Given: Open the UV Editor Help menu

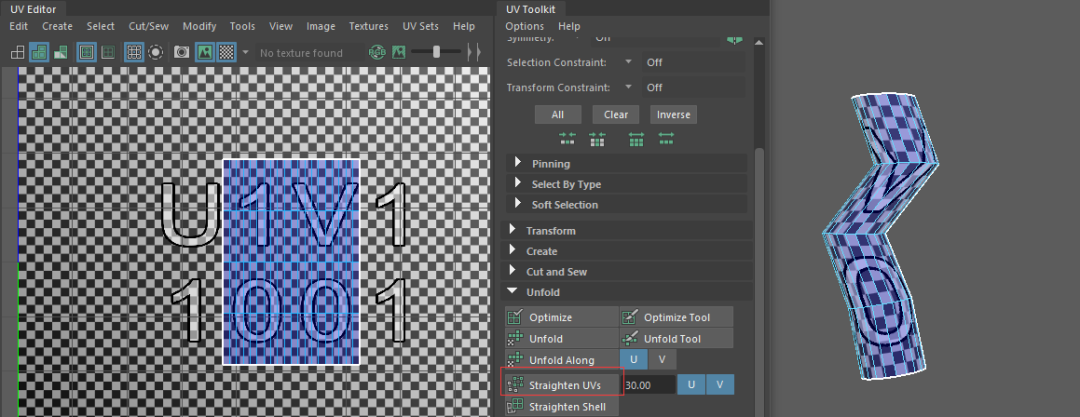Looking at the screenshot, I should click(464, 26).
